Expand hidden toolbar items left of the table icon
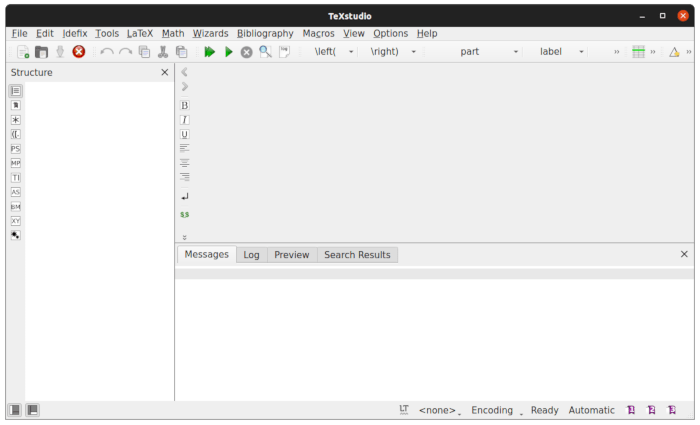This screenshot has width=700, height=425. tap(617, 52)
